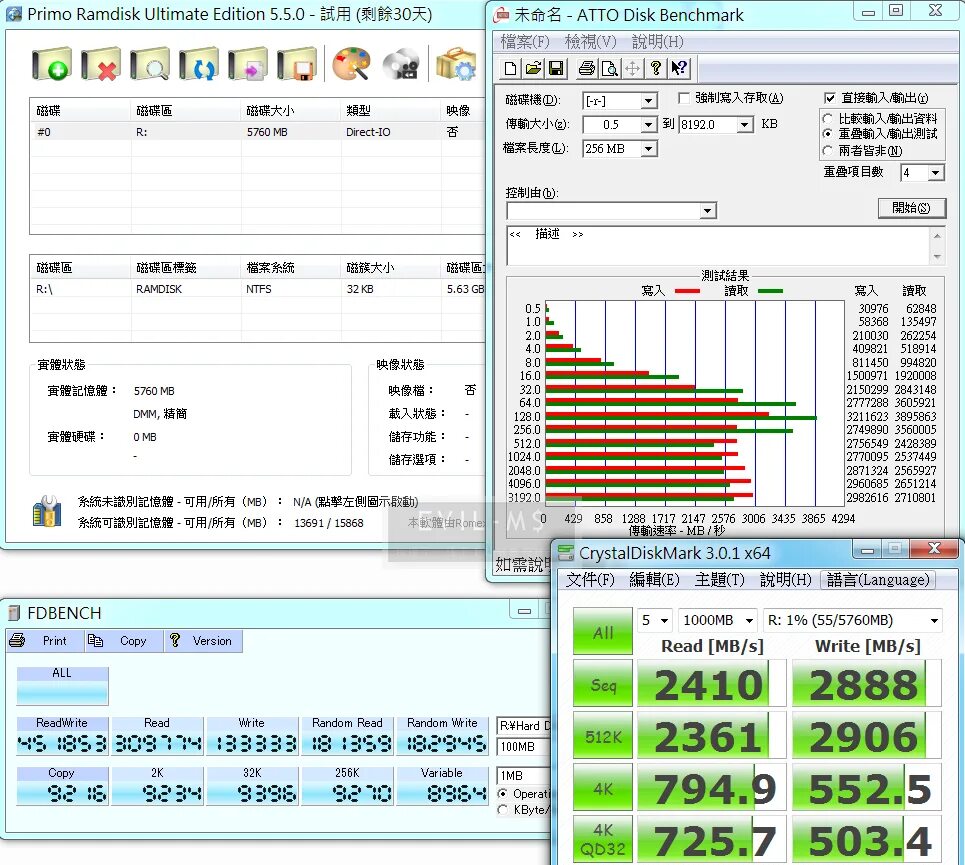965x865 pixels.
Task: Click the ATTO print preview icon
Action: 609,68
